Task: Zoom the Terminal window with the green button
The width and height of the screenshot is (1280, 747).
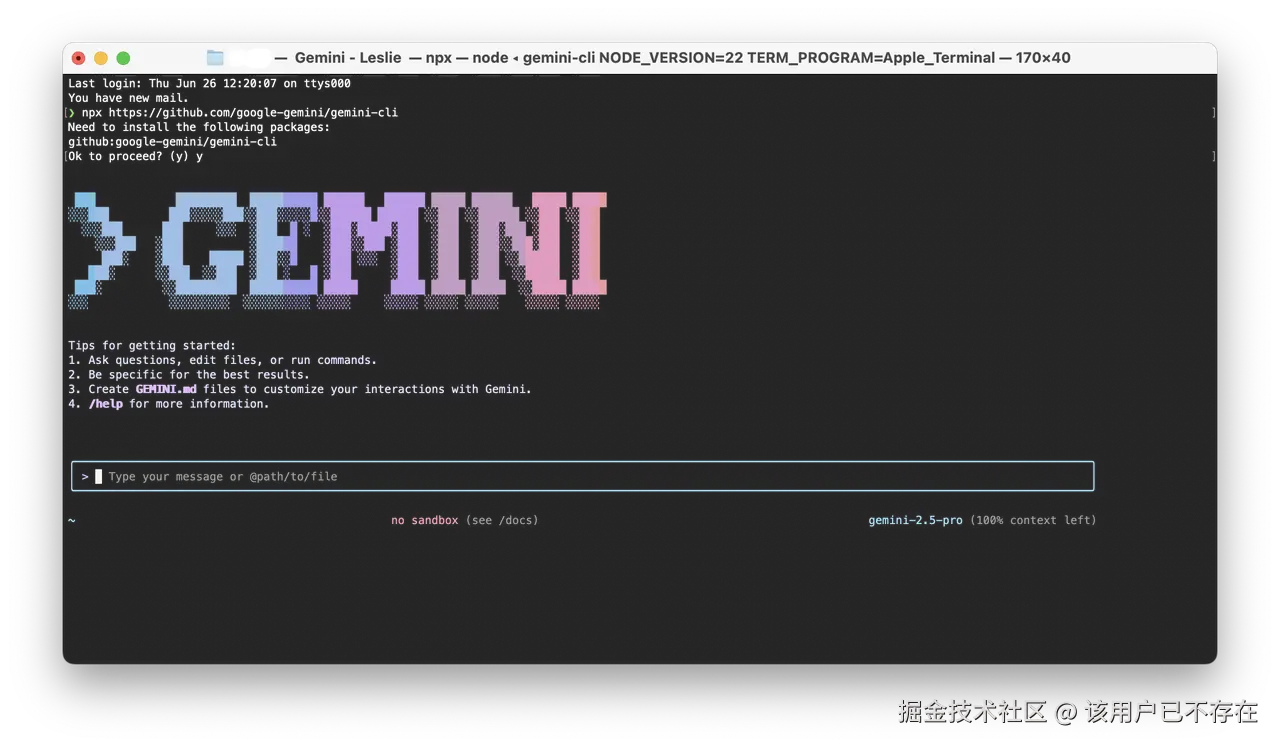Action: [x=123, y=58]
